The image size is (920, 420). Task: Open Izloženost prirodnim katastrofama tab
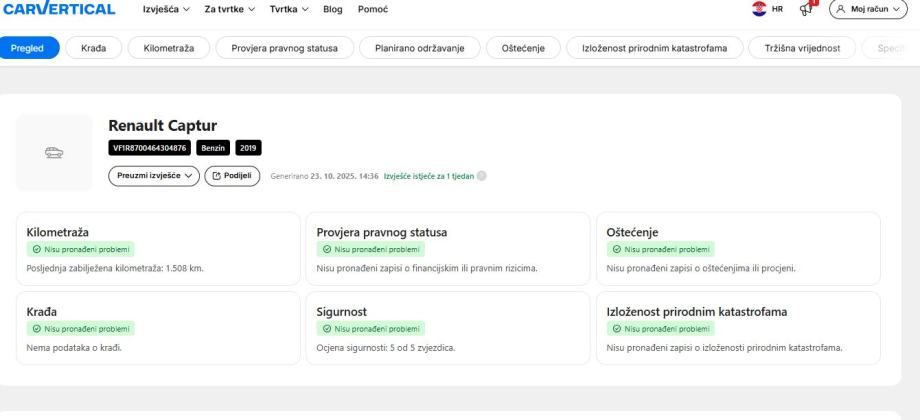[x=655, y=48]
